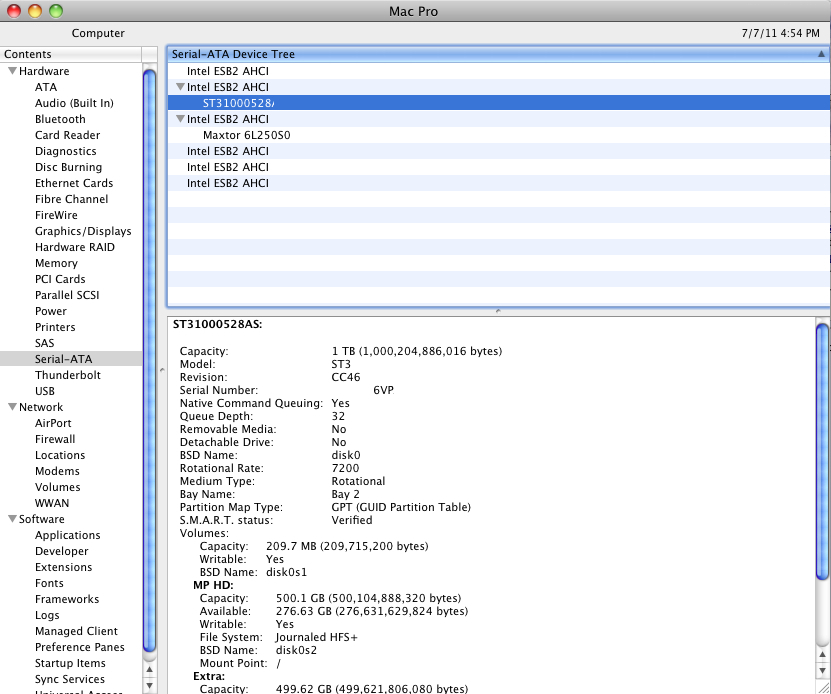The height and width of the screenshot is (694, 831).
Task: Open Thunderbolt section
Action: coord(68,375)
